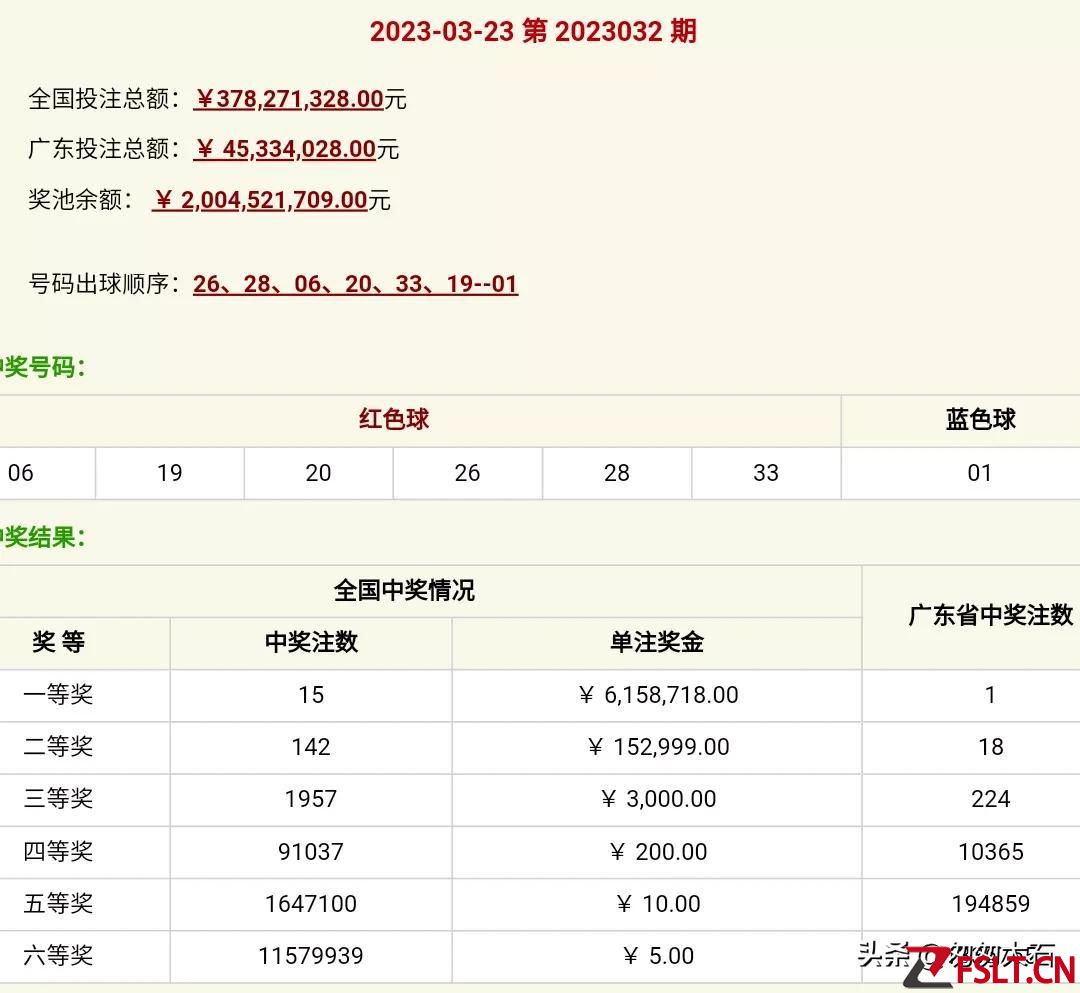Click the ball draw order numbers link
Viewport: 1080px width, 993px height.
coord(355,284)
